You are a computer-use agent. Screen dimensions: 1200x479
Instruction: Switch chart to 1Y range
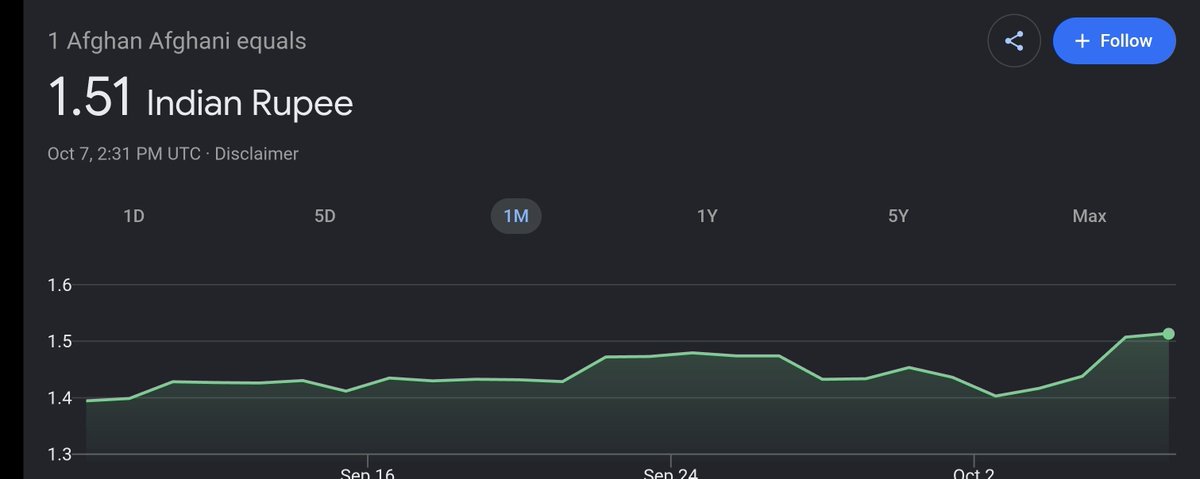[x=707, y=216]
